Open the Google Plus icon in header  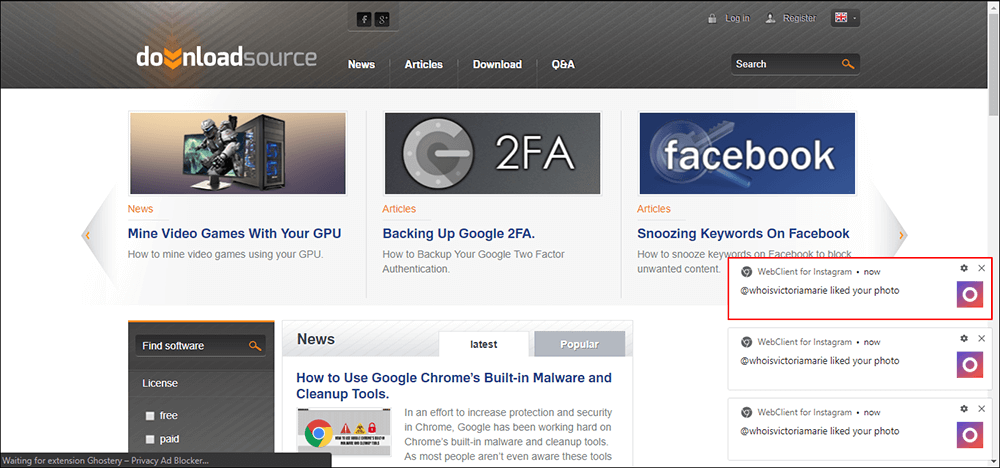tap(382, 20)
